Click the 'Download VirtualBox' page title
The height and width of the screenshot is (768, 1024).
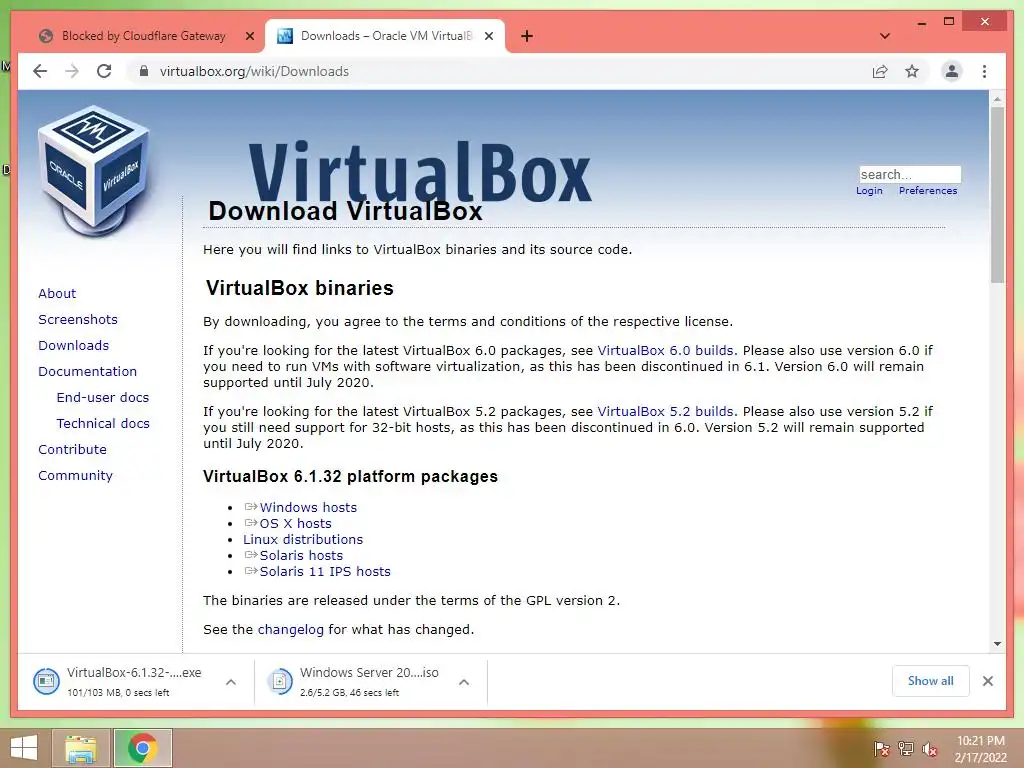click(345, 211)
